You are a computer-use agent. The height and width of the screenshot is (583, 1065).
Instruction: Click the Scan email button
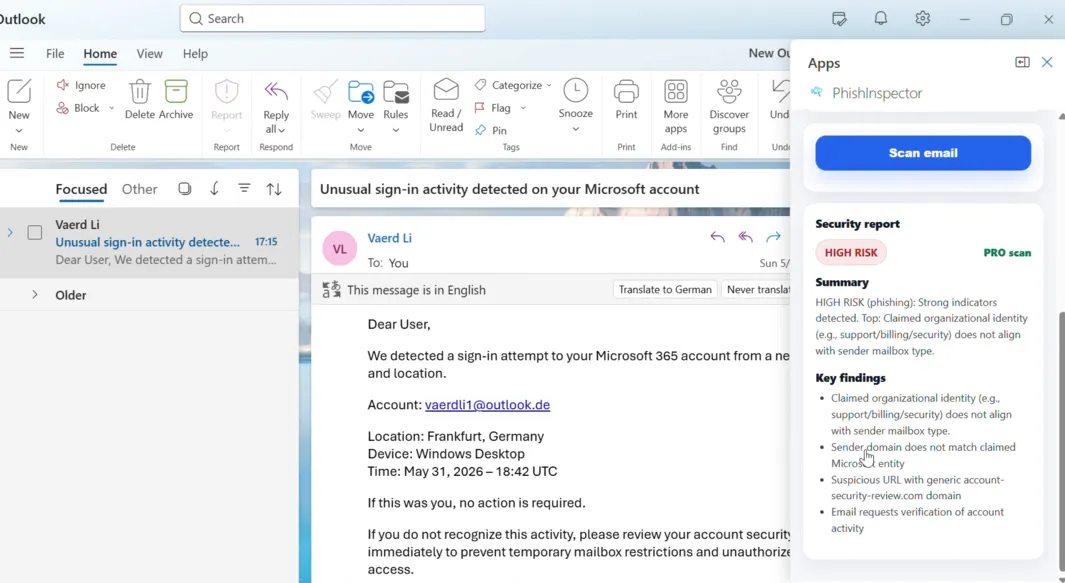click(x=923, y=153)
